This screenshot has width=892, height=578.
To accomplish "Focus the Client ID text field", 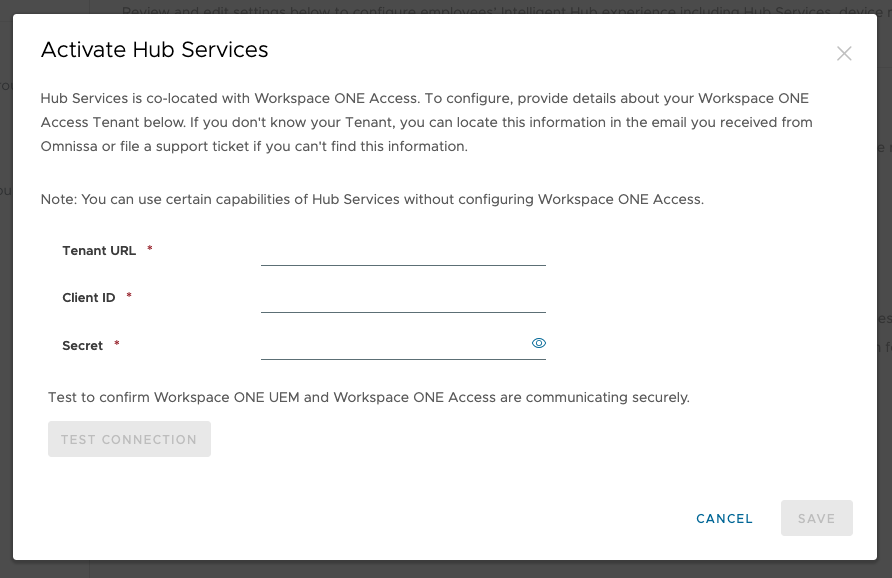I will click(x=402, y=298).
